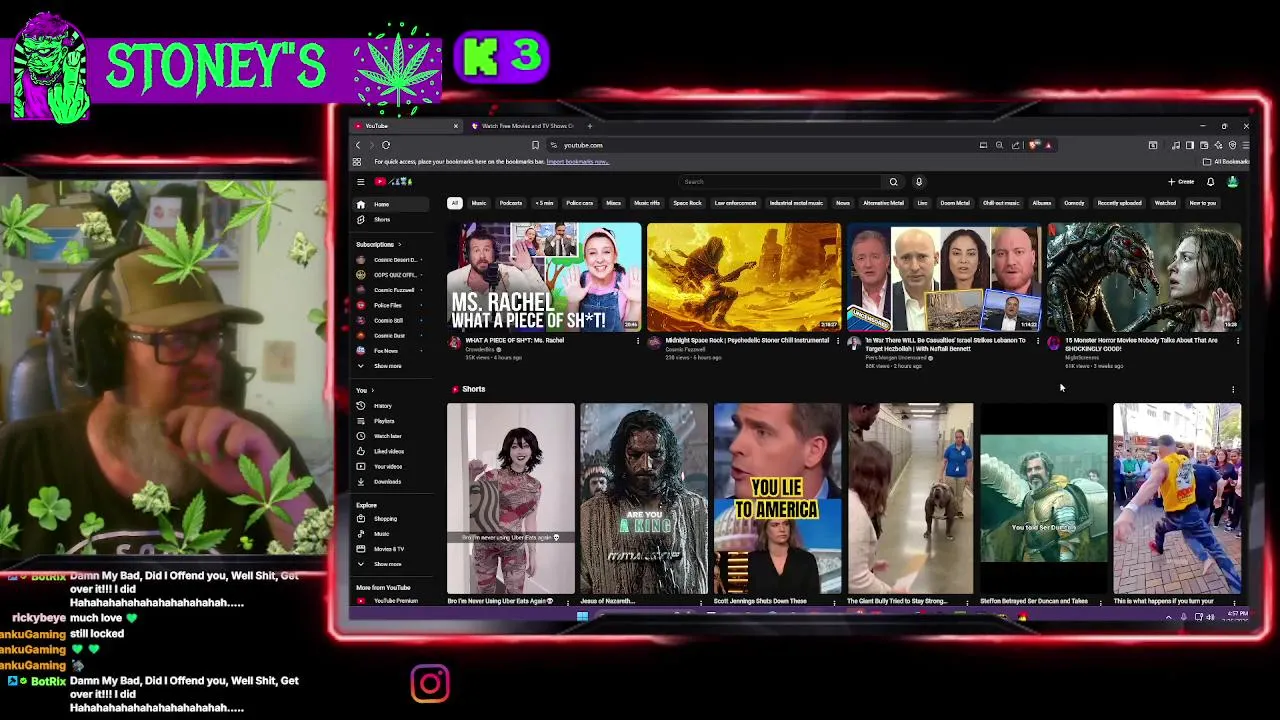Viewport: 1280px width, 720px height.
Task: Open the All Bookmarks folder
Action: pos(1228,162)
